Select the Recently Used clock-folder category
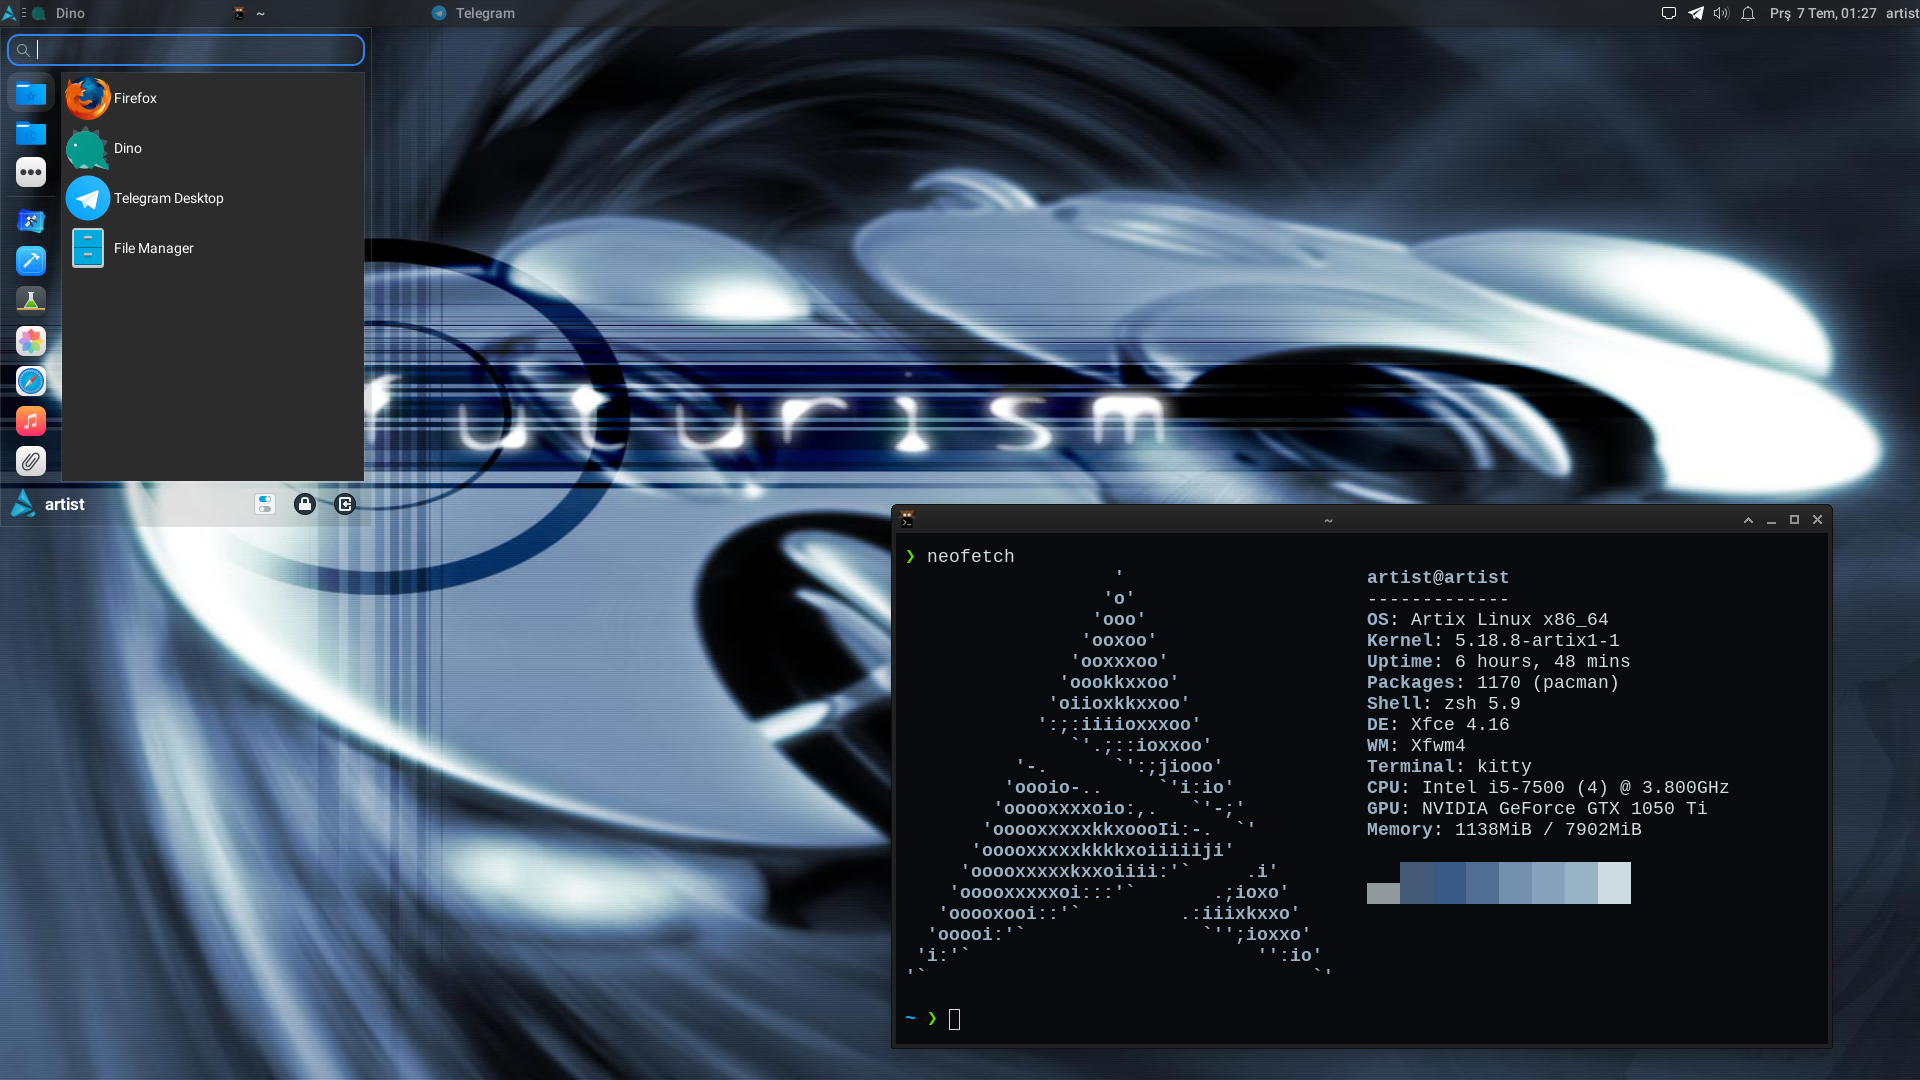Image resolution: width=1920 pixels, height=1080 pixels. click(31, 133)
